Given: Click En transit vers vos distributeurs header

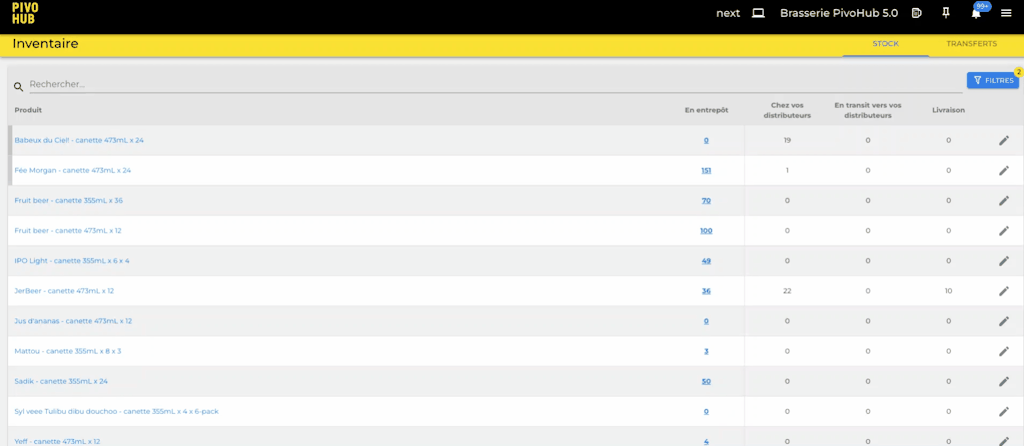Looking at the screenshot, I should [868, 110].
